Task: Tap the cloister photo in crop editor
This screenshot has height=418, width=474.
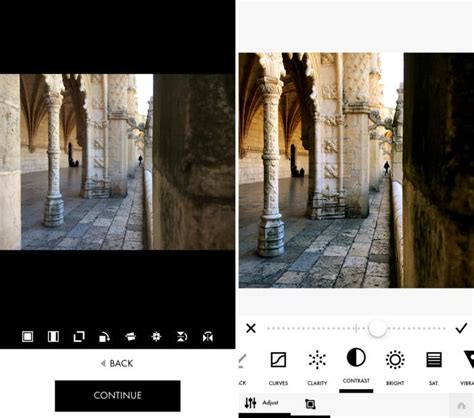Action: (x=117, y=162)
